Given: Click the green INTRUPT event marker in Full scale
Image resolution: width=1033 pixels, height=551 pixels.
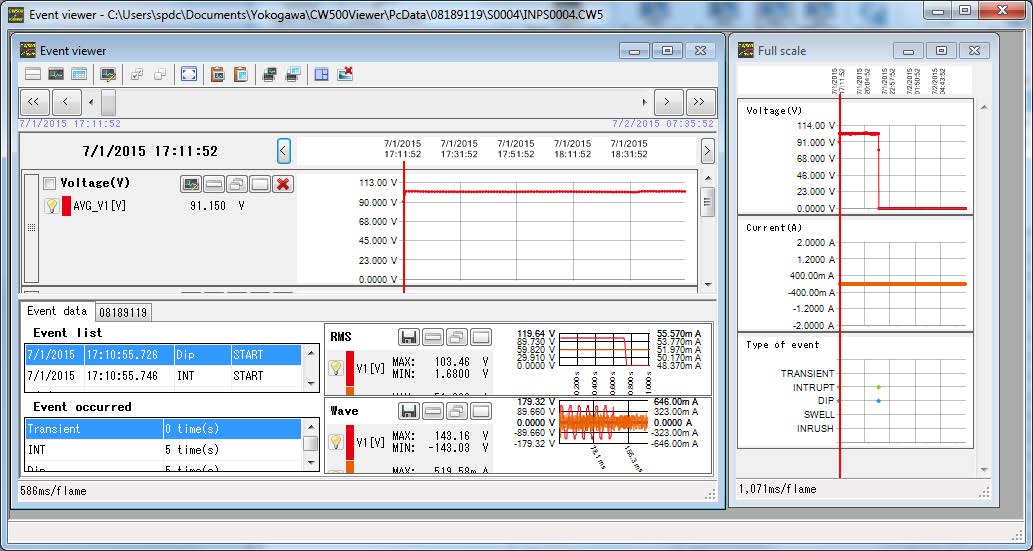Looking at the screenshot, I should pyautogui.click(x=878, y=387).
